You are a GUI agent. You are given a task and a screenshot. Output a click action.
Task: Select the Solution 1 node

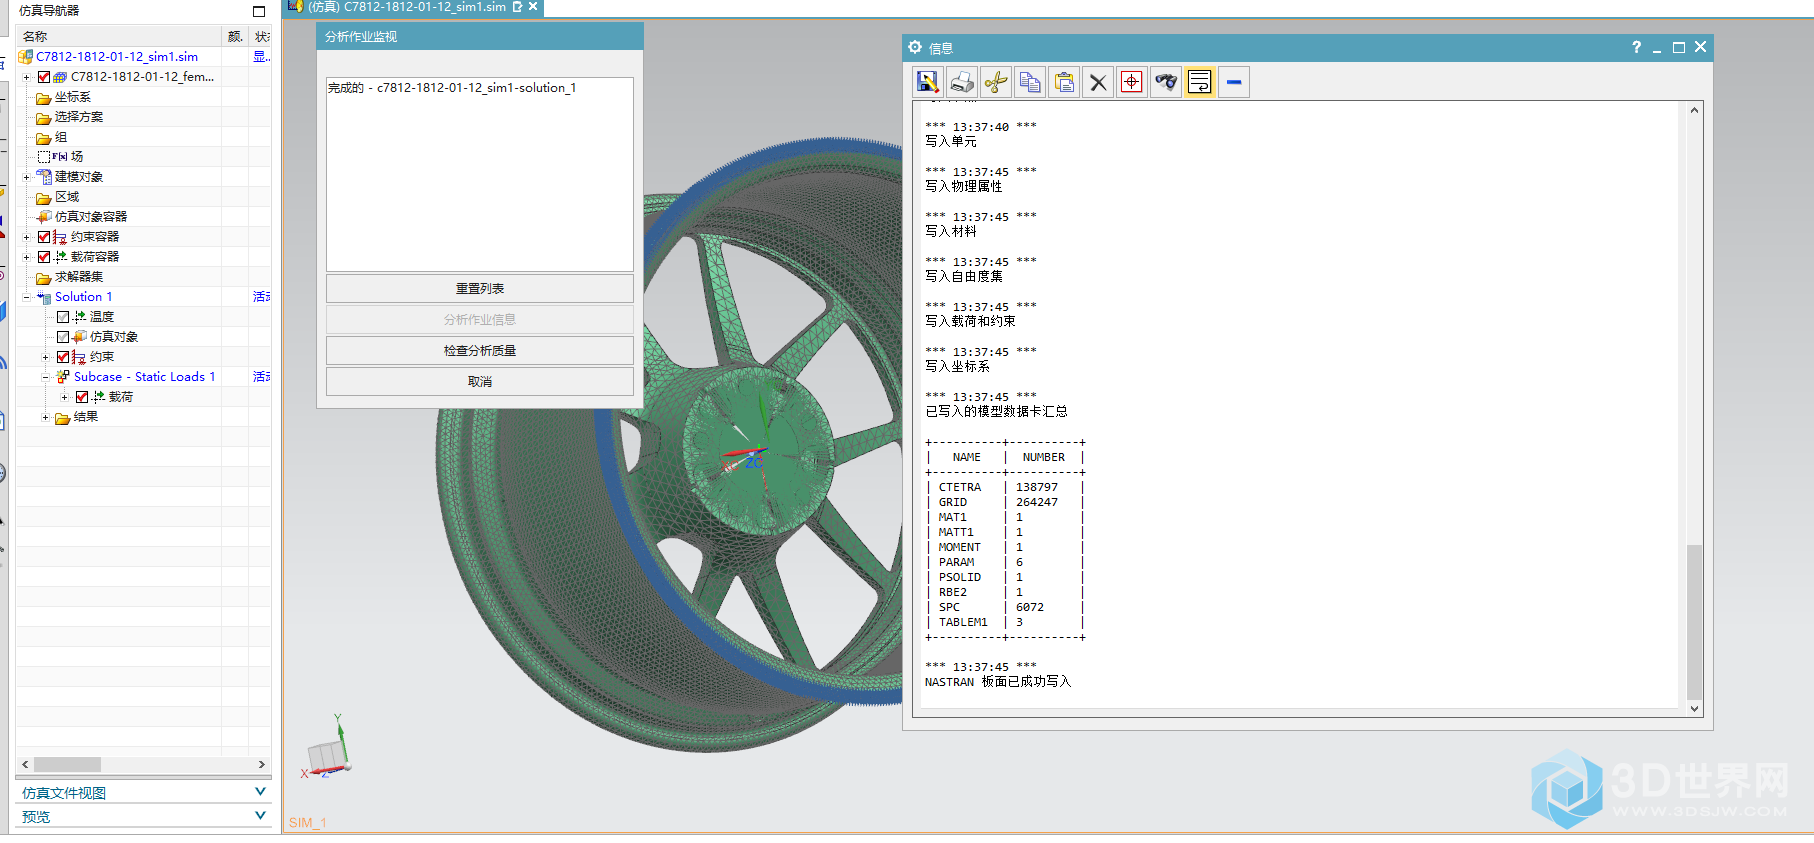tap(83, 297)
